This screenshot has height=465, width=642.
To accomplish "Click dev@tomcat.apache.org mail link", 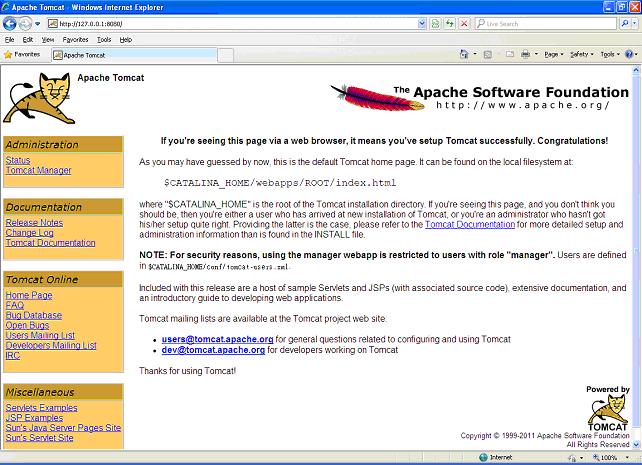I will (x=213, y=350).
